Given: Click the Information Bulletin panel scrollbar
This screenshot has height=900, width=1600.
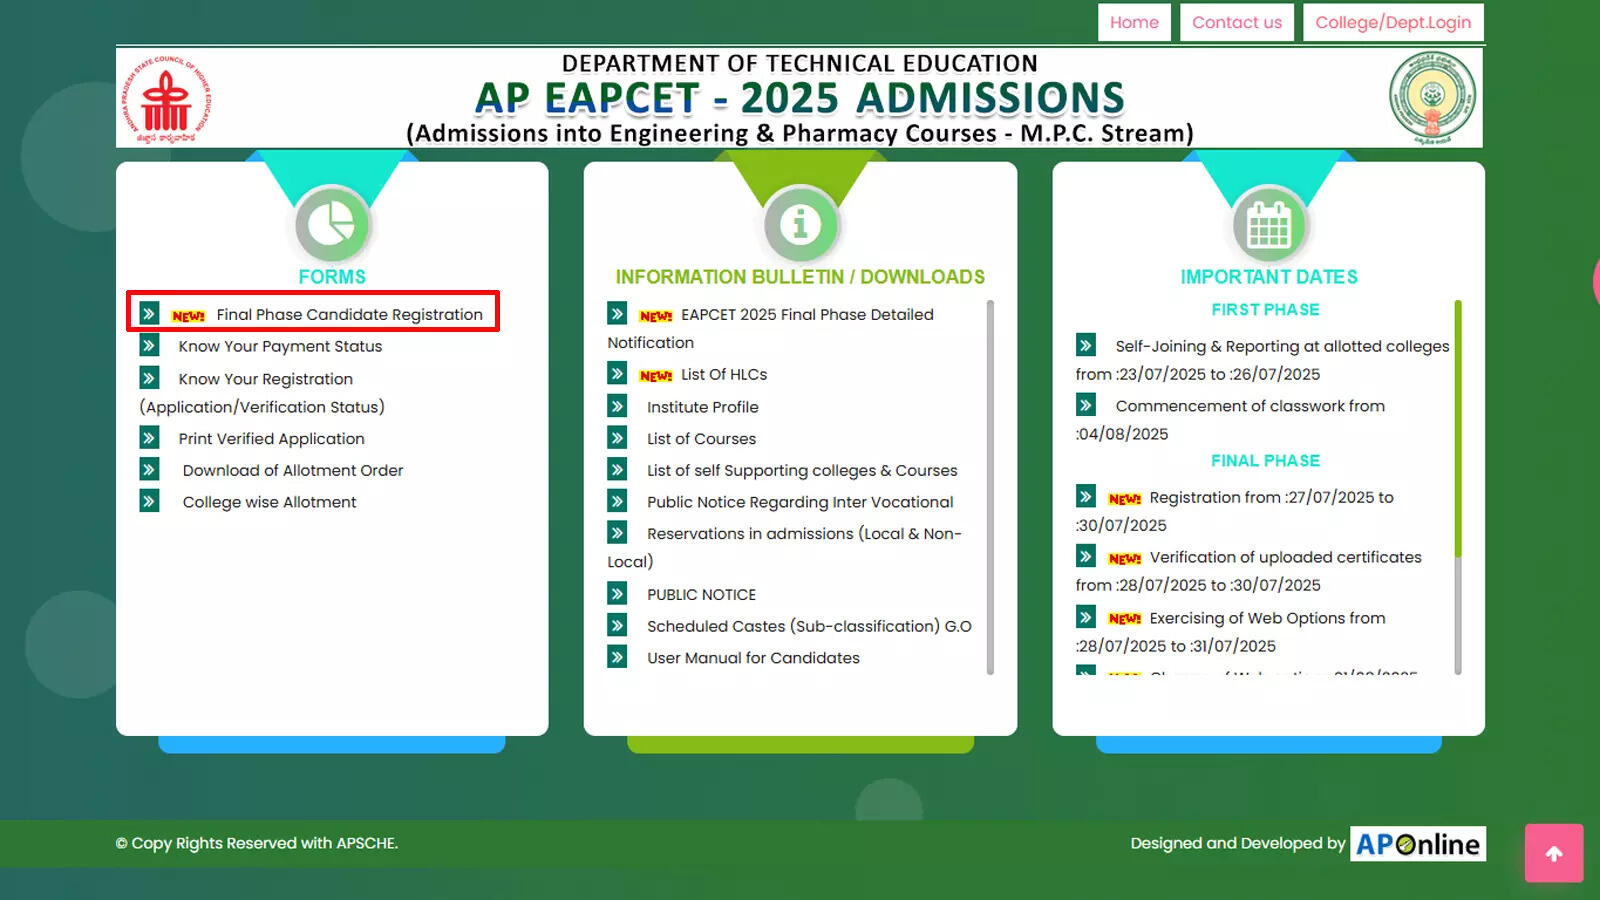Looking at the screenshot, I should coord(990,487).
